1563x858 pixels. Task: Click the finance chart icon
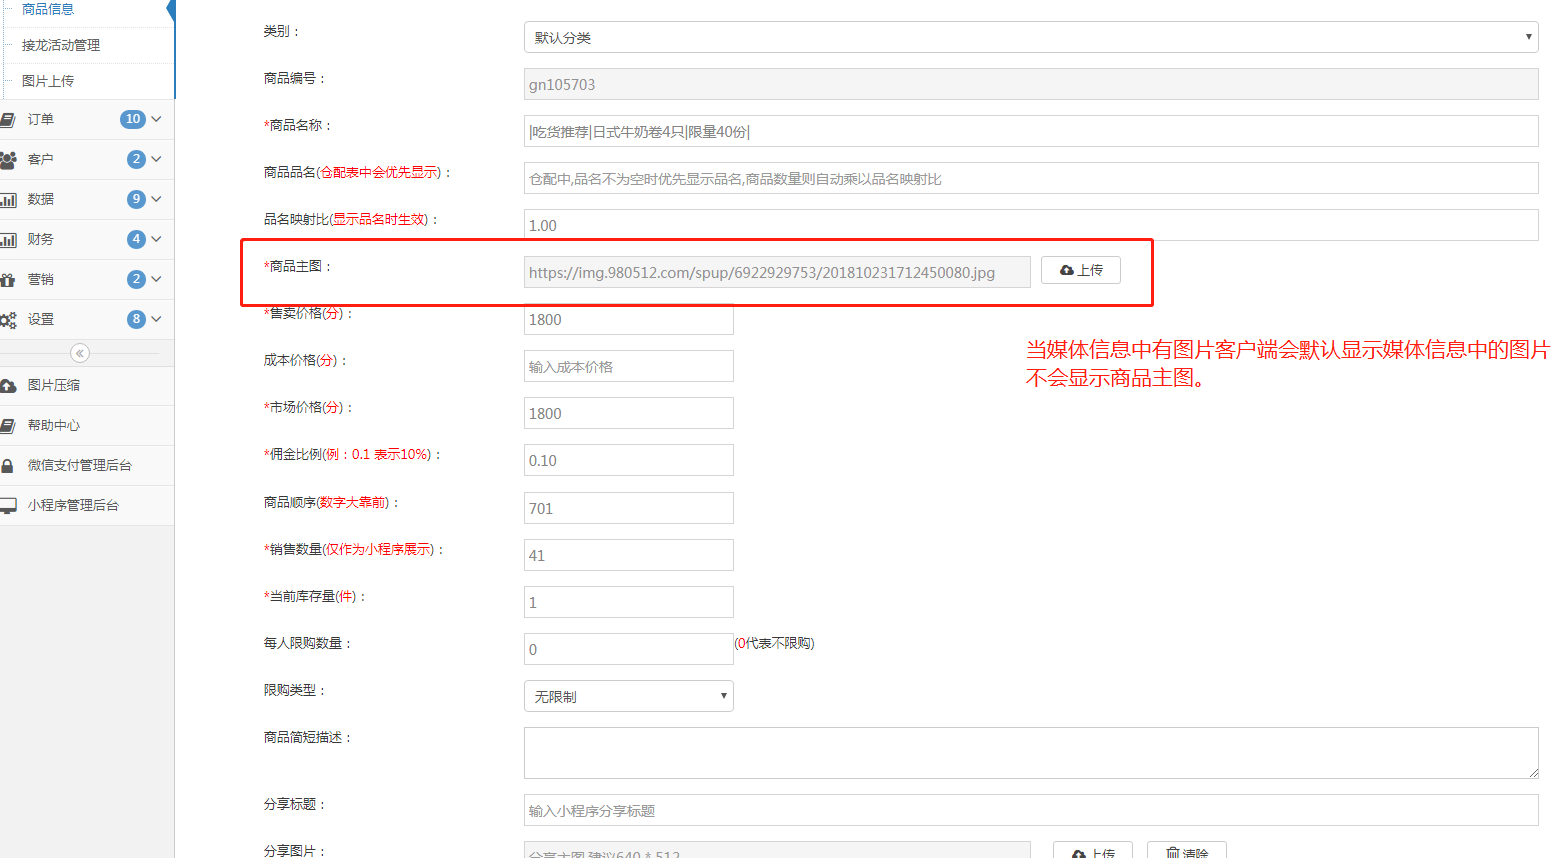tap(8, 240)
